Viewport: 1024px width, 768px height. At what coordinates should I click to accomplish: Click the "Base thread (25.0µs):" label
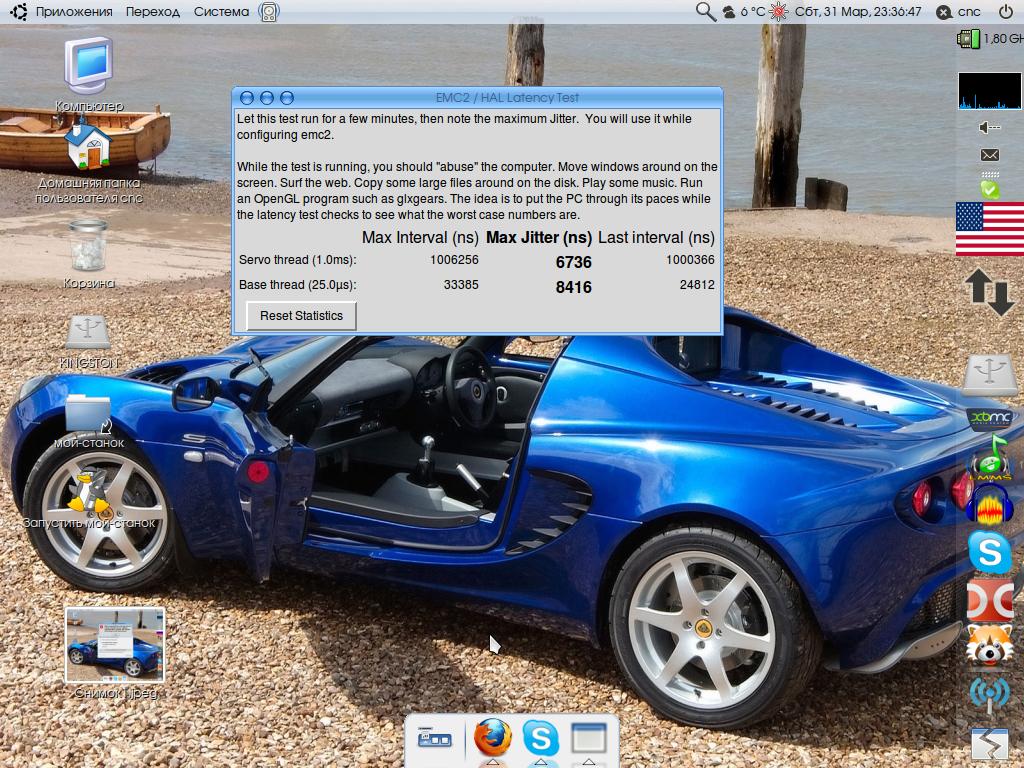(x=297, y=285)
